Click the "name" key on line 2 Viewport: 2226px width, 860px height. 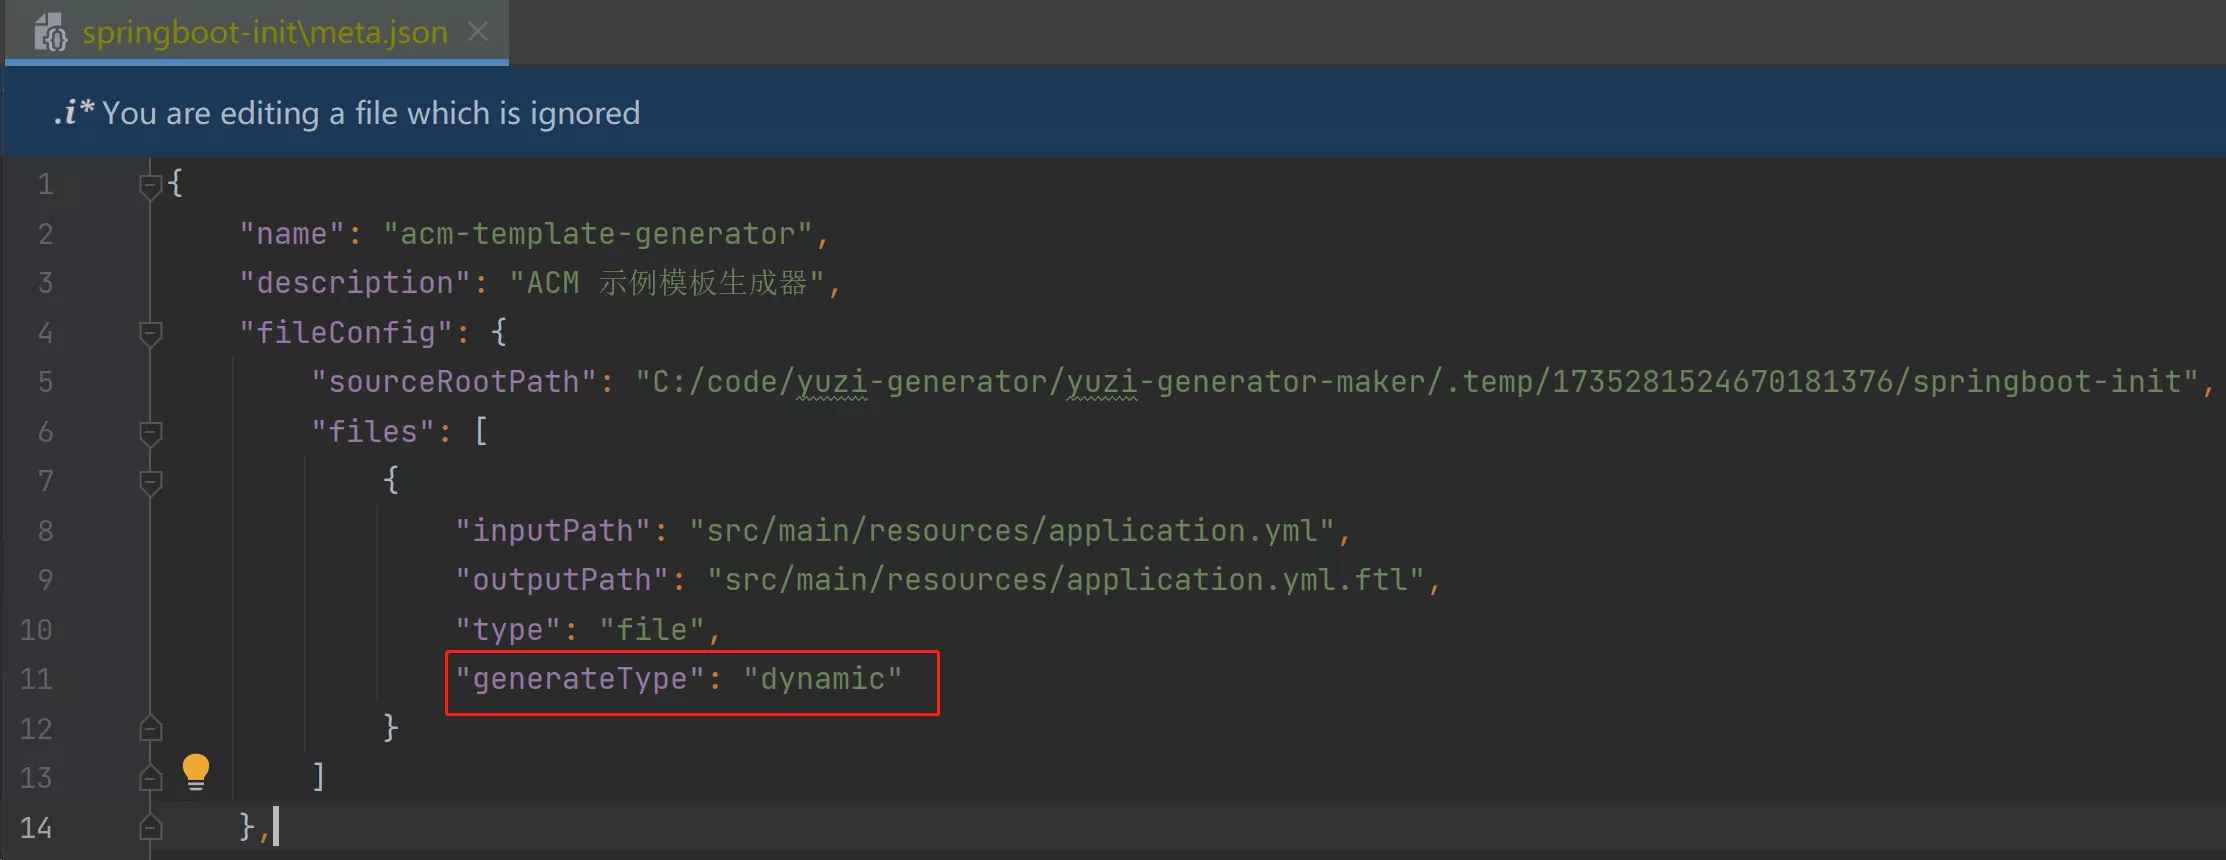coord(292,234)
